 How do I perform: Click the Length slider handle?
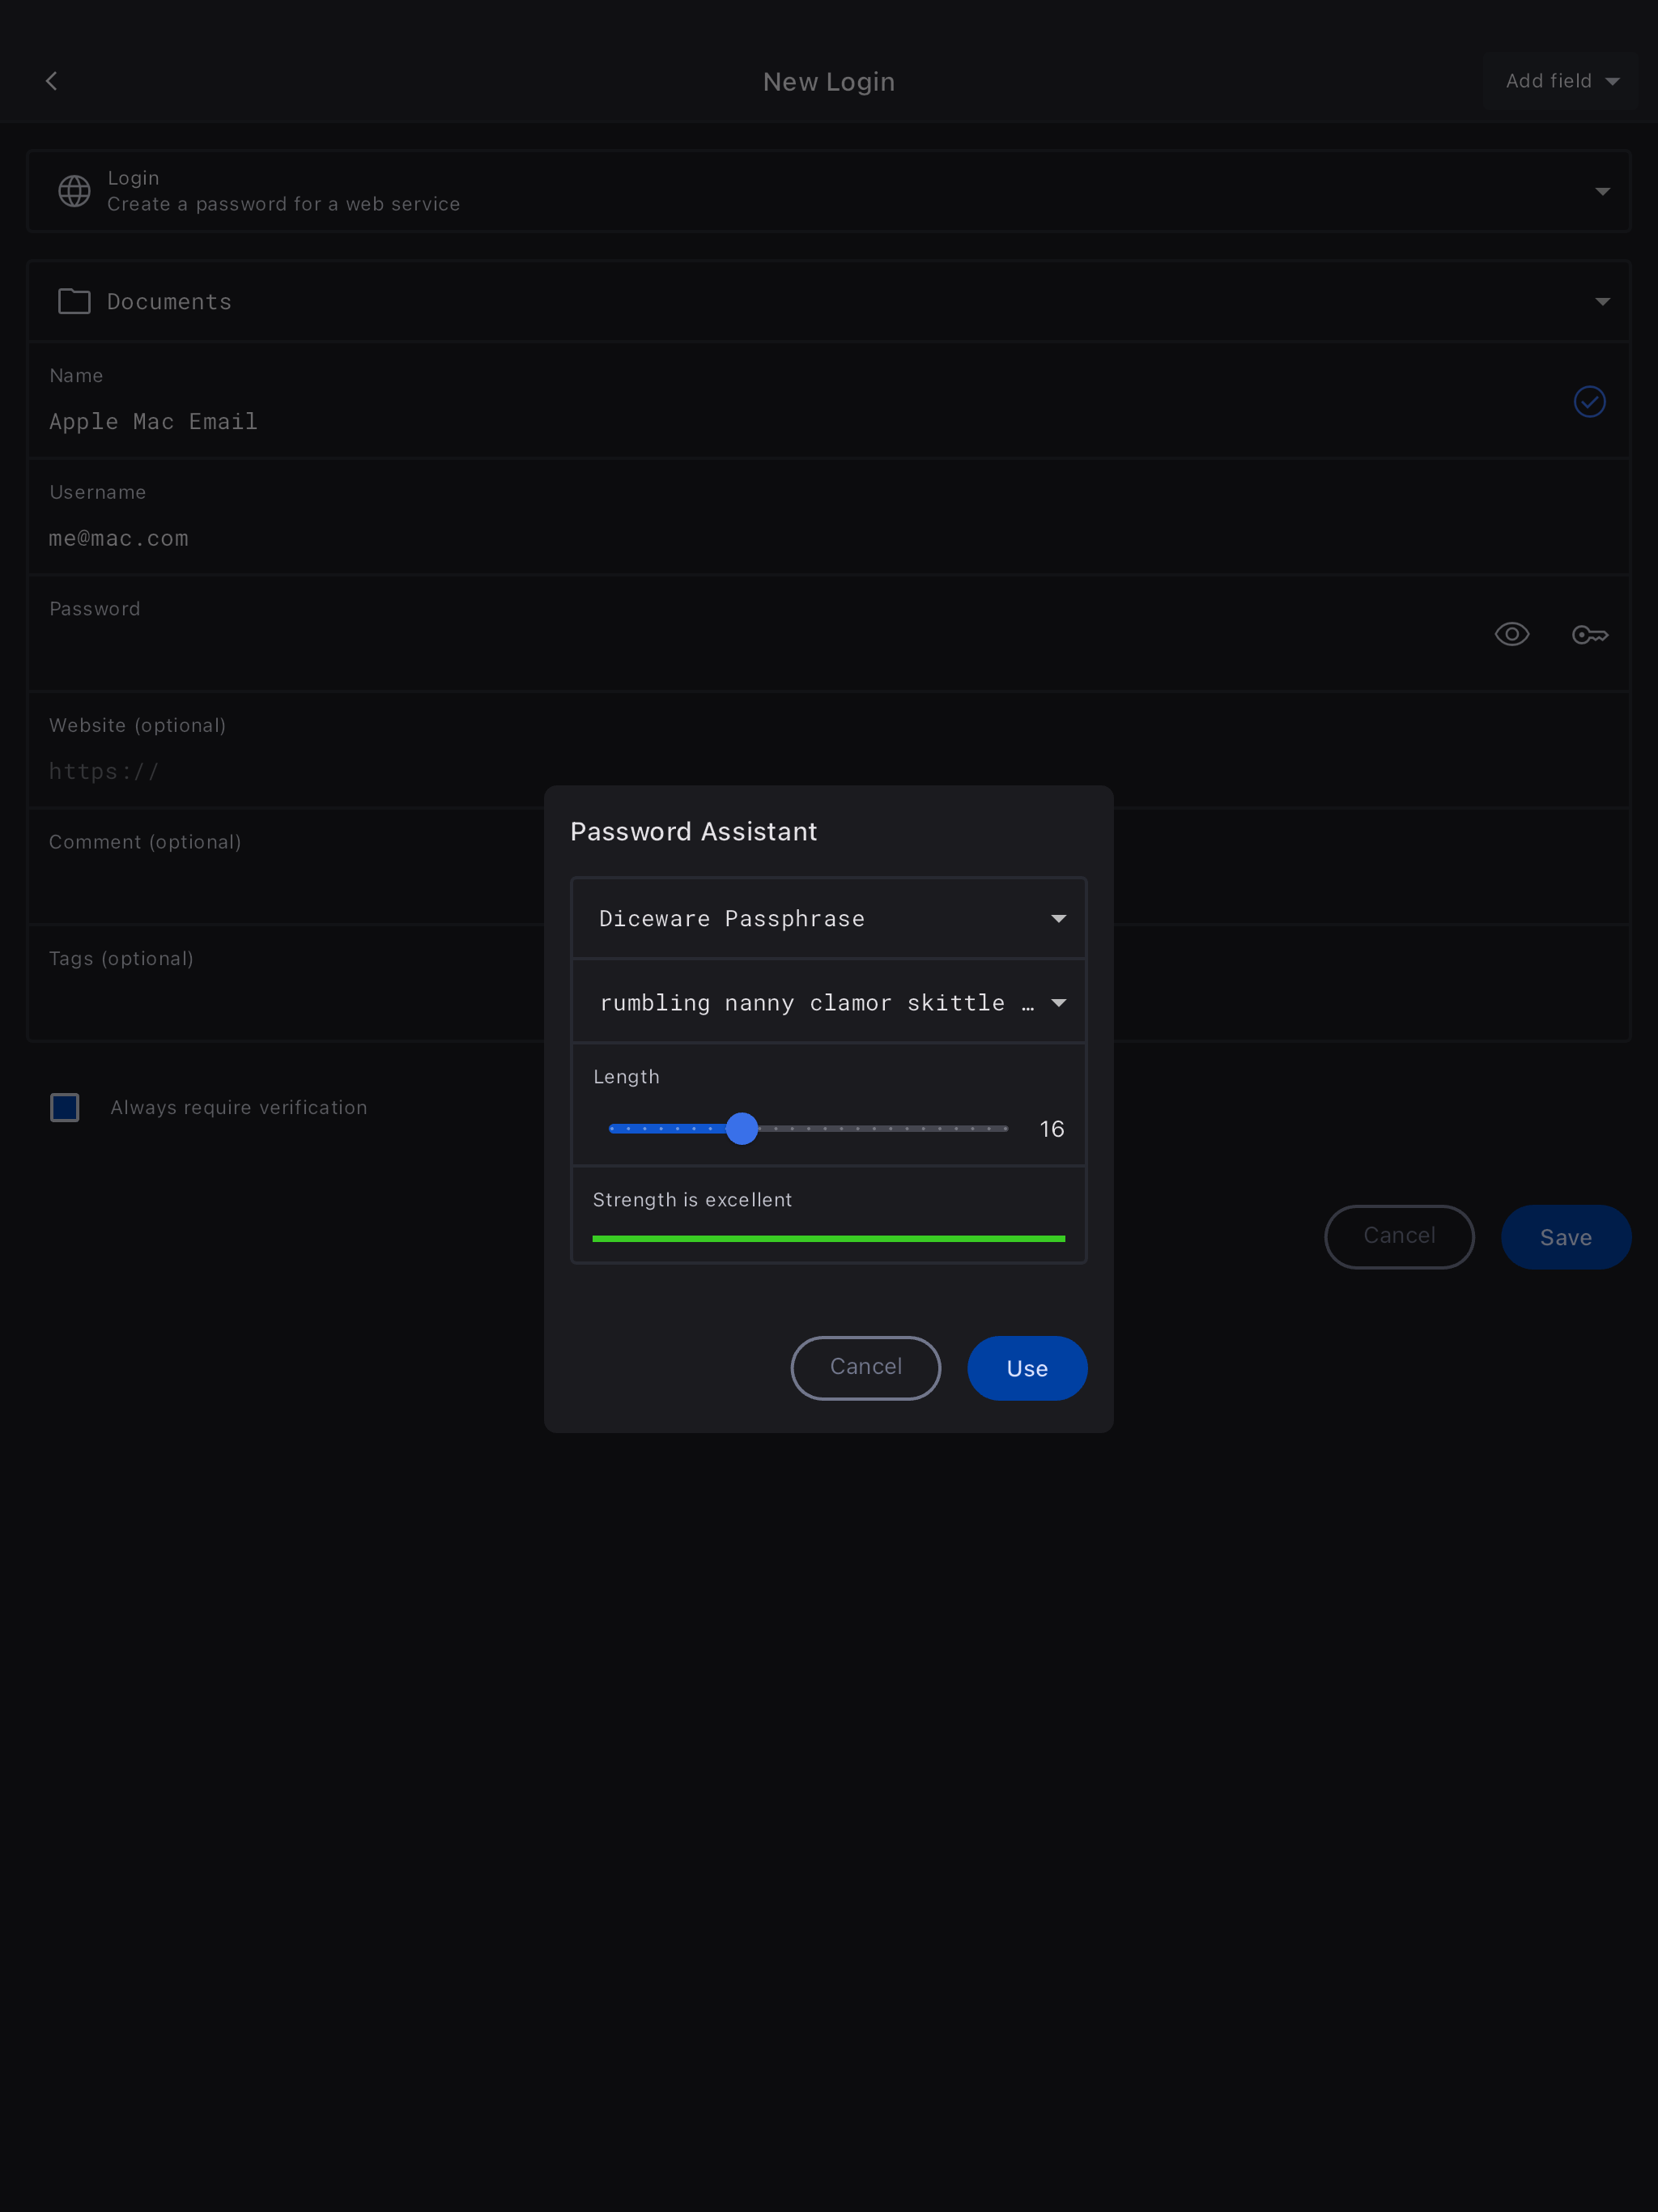pyautogui.click(x=742, y=1128)
